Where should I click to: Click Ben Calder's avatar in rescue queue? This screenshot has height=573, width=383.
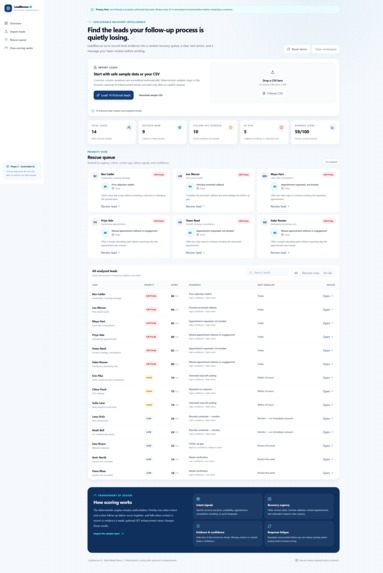pyautogui.click(x=95, y=176)
